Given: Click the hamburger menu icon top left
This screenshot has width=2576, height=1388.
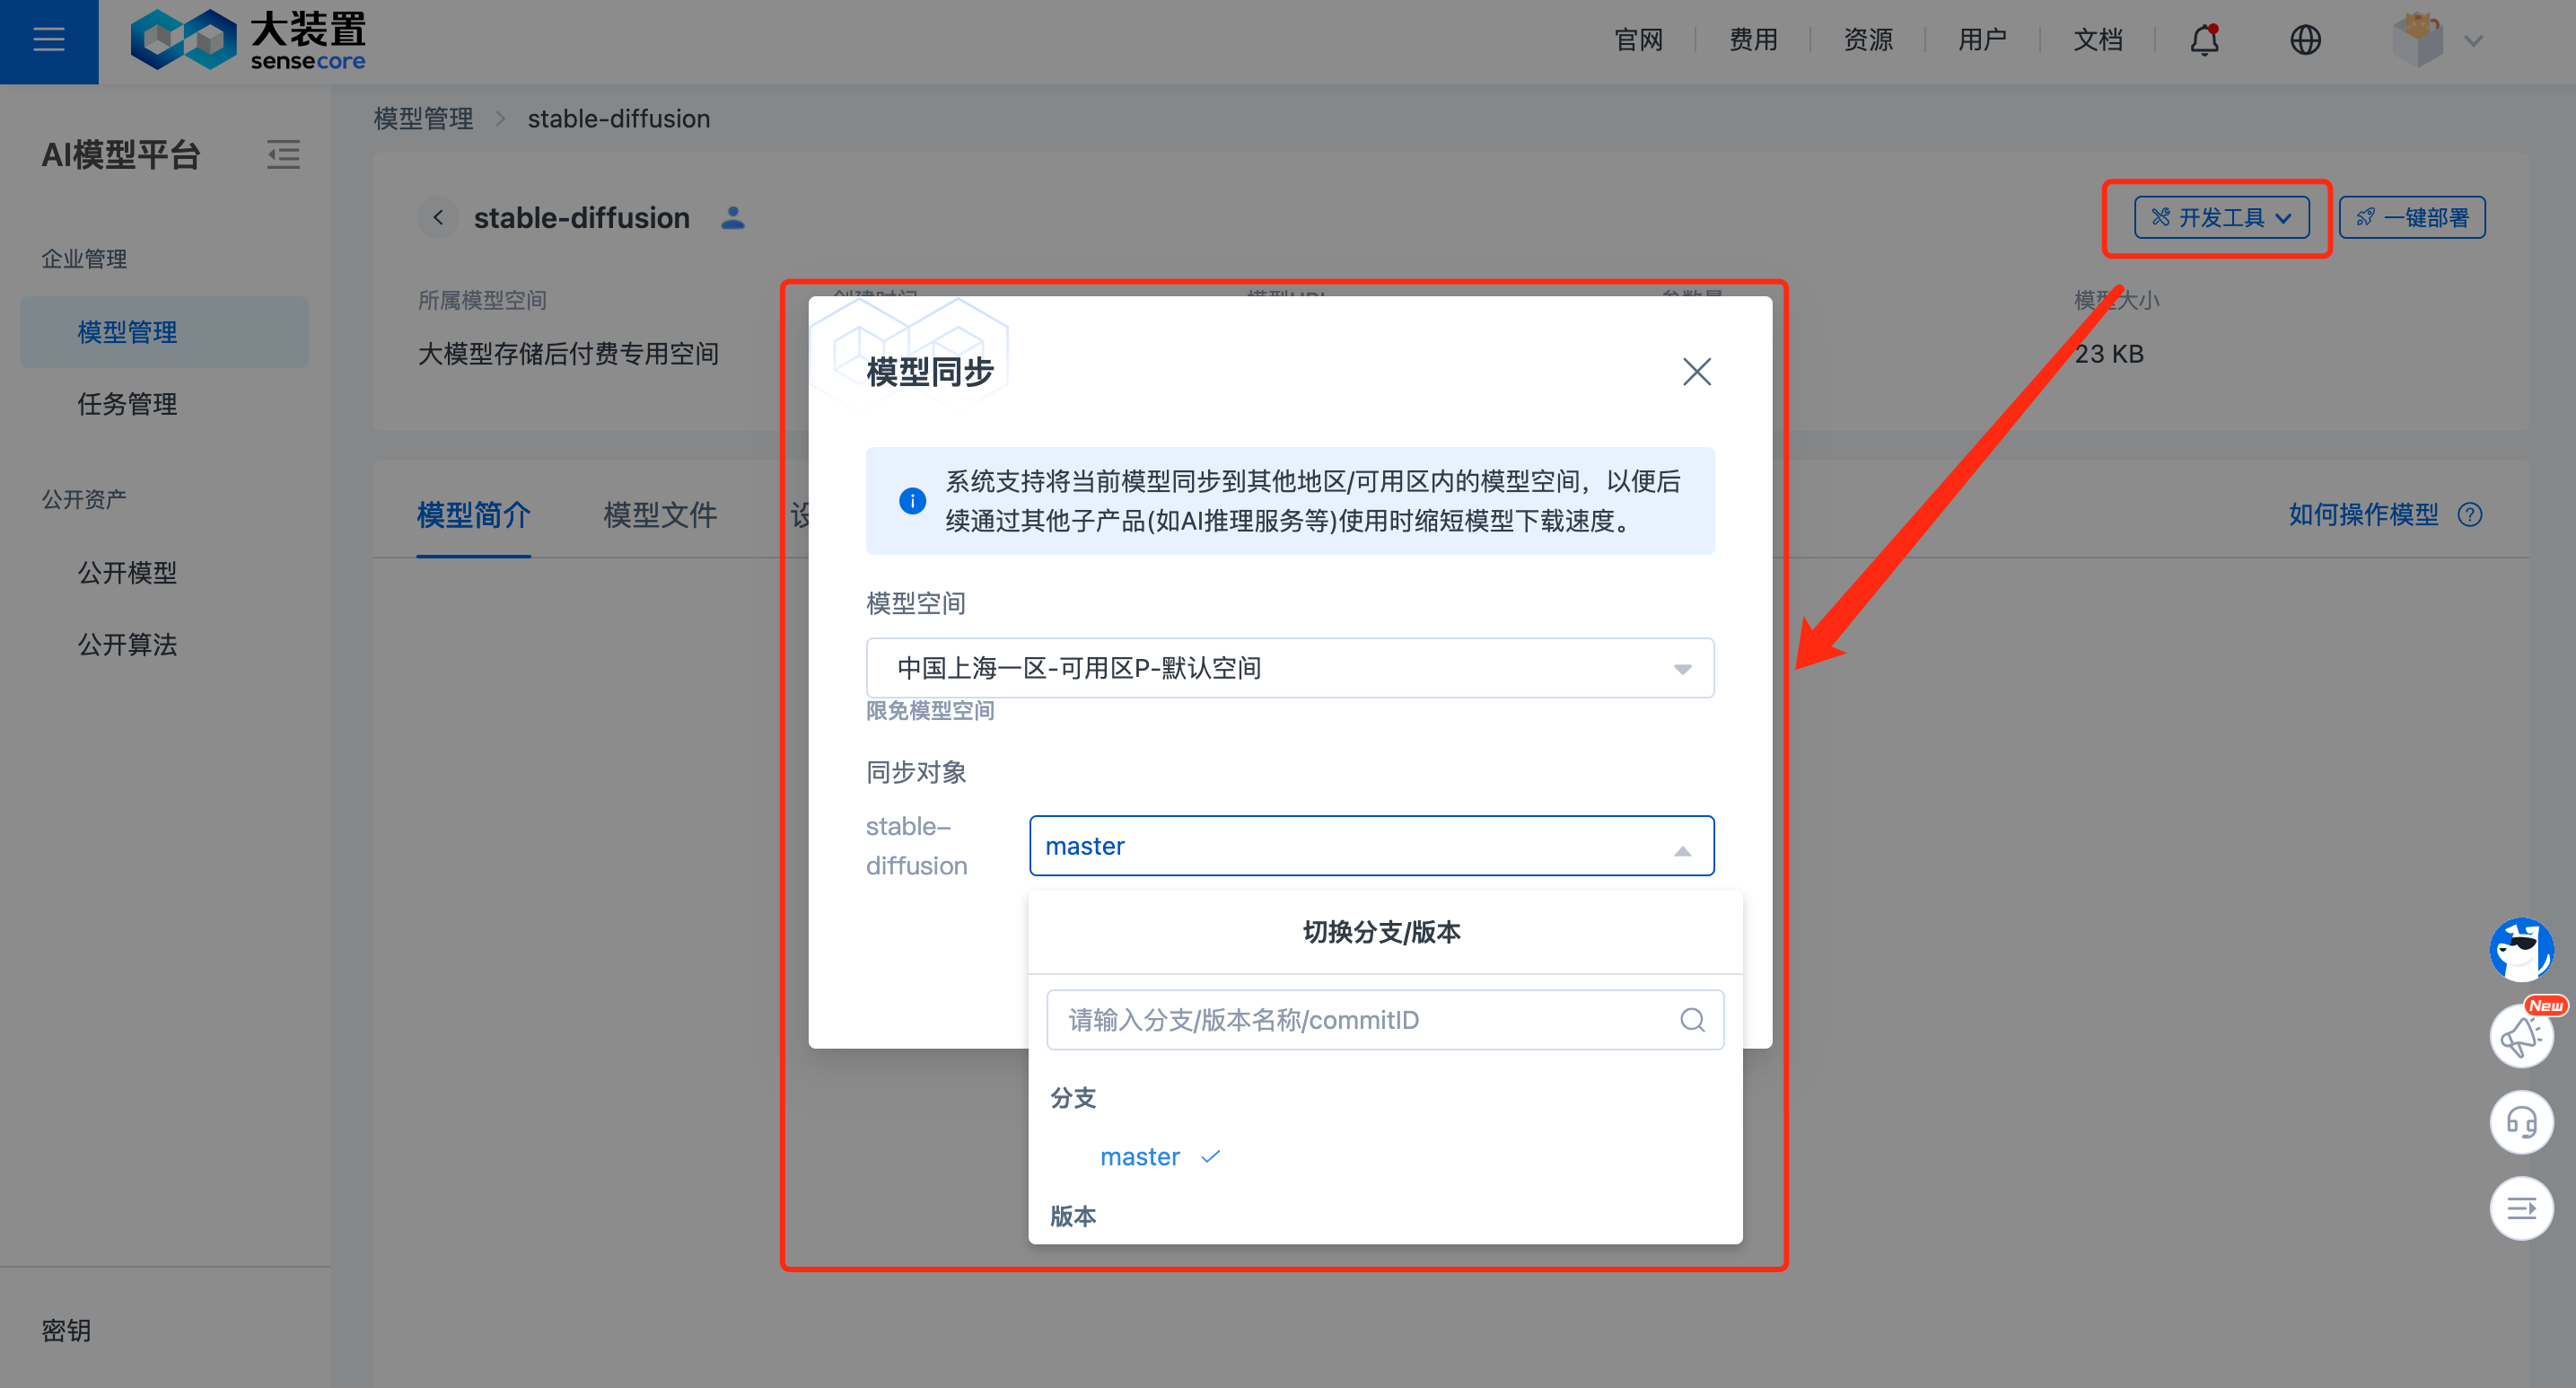Looking at the screenshot, I should pyautogui.click(x=49, y=40).
